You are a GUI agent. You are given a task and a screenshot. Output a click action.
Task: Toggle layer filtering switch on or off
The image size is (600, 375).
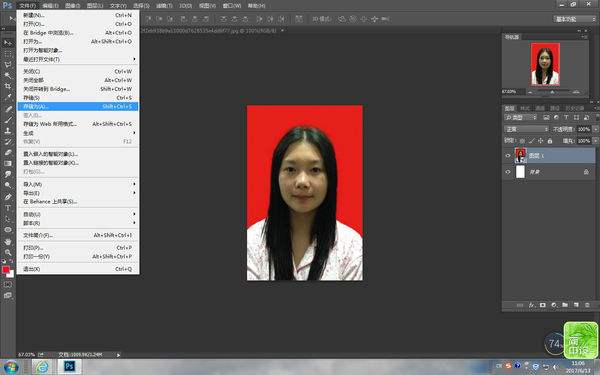click(x=596, y=117)
